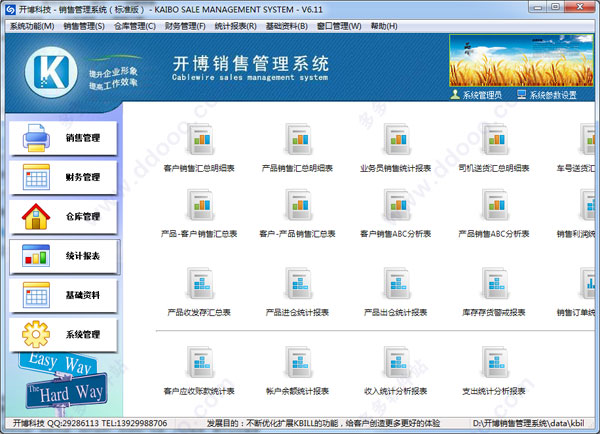Open the 业务员销售统计报表 report icon
The width and height of the screenshot is (600, 434).
(396, 139)
